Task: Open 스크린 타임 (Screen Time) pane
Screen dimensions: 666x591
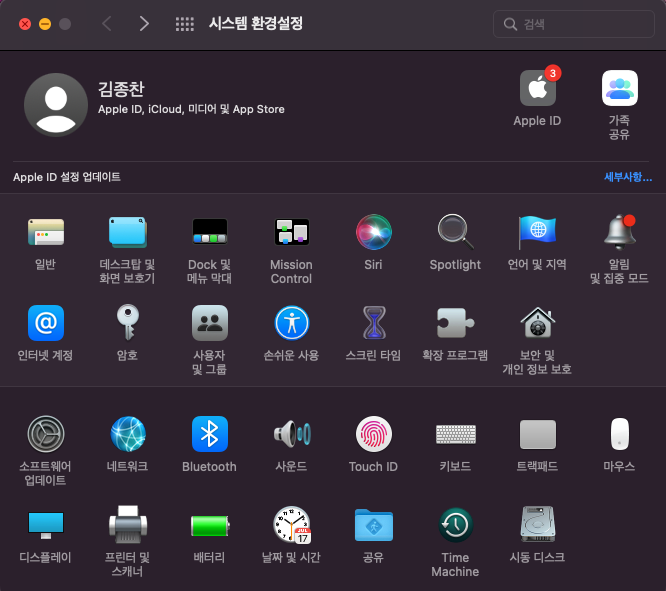Action: pyautogui.click(x=373, y=323)
